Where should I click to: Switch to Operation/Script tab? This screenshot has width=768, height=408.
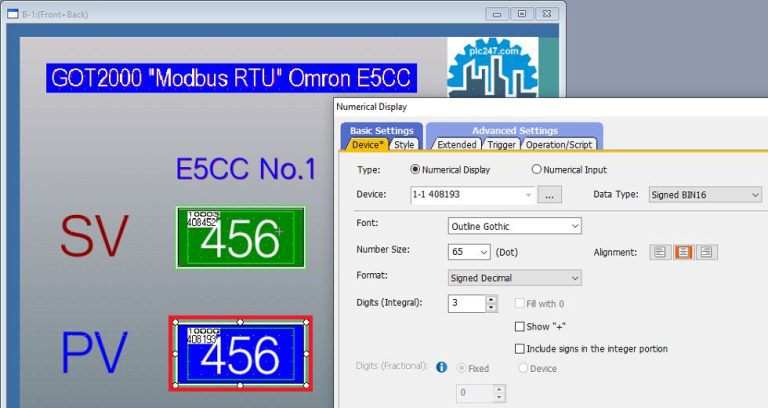pos(559,144)
